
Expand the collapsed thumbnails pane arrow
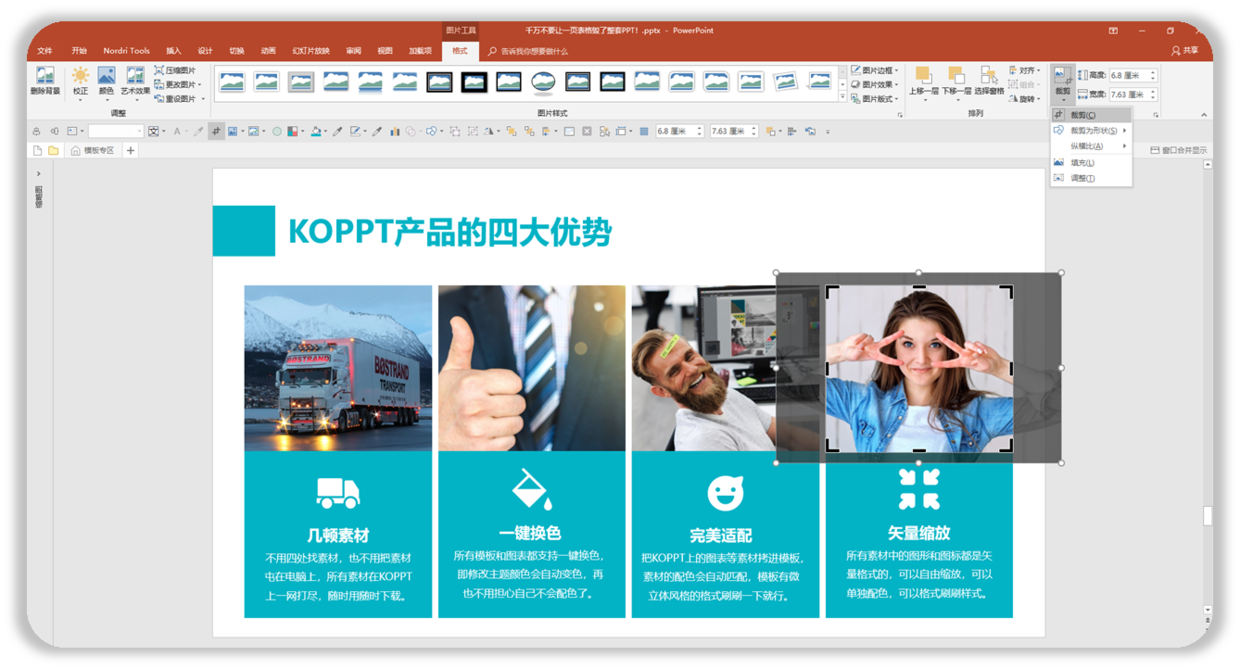(x=39, y=173)
